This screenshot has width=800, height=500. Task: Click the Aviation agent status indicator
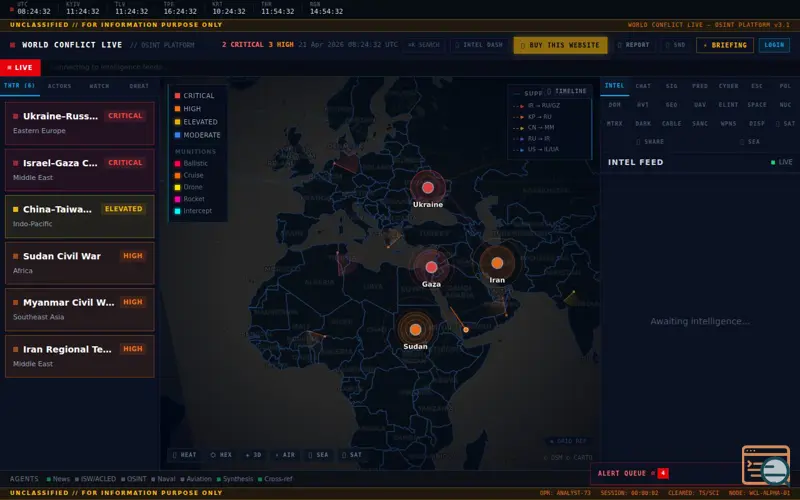click(196, 479)
